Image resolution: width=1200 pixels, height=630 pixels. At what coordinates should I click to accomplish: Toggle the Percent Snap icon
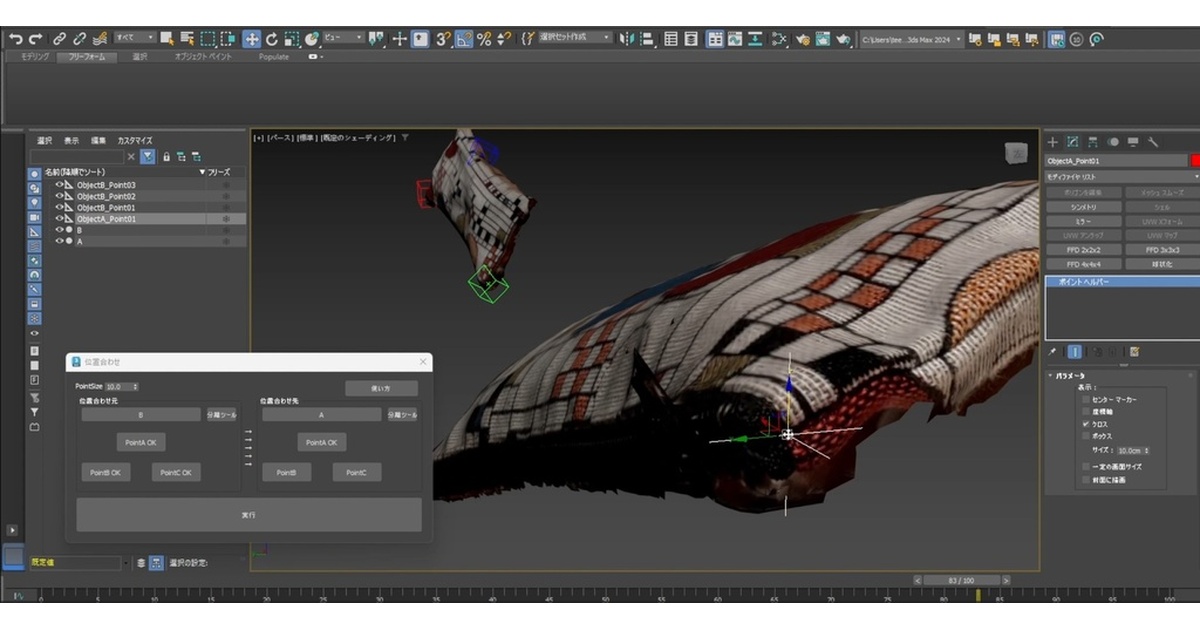click(x=484, y=38)
